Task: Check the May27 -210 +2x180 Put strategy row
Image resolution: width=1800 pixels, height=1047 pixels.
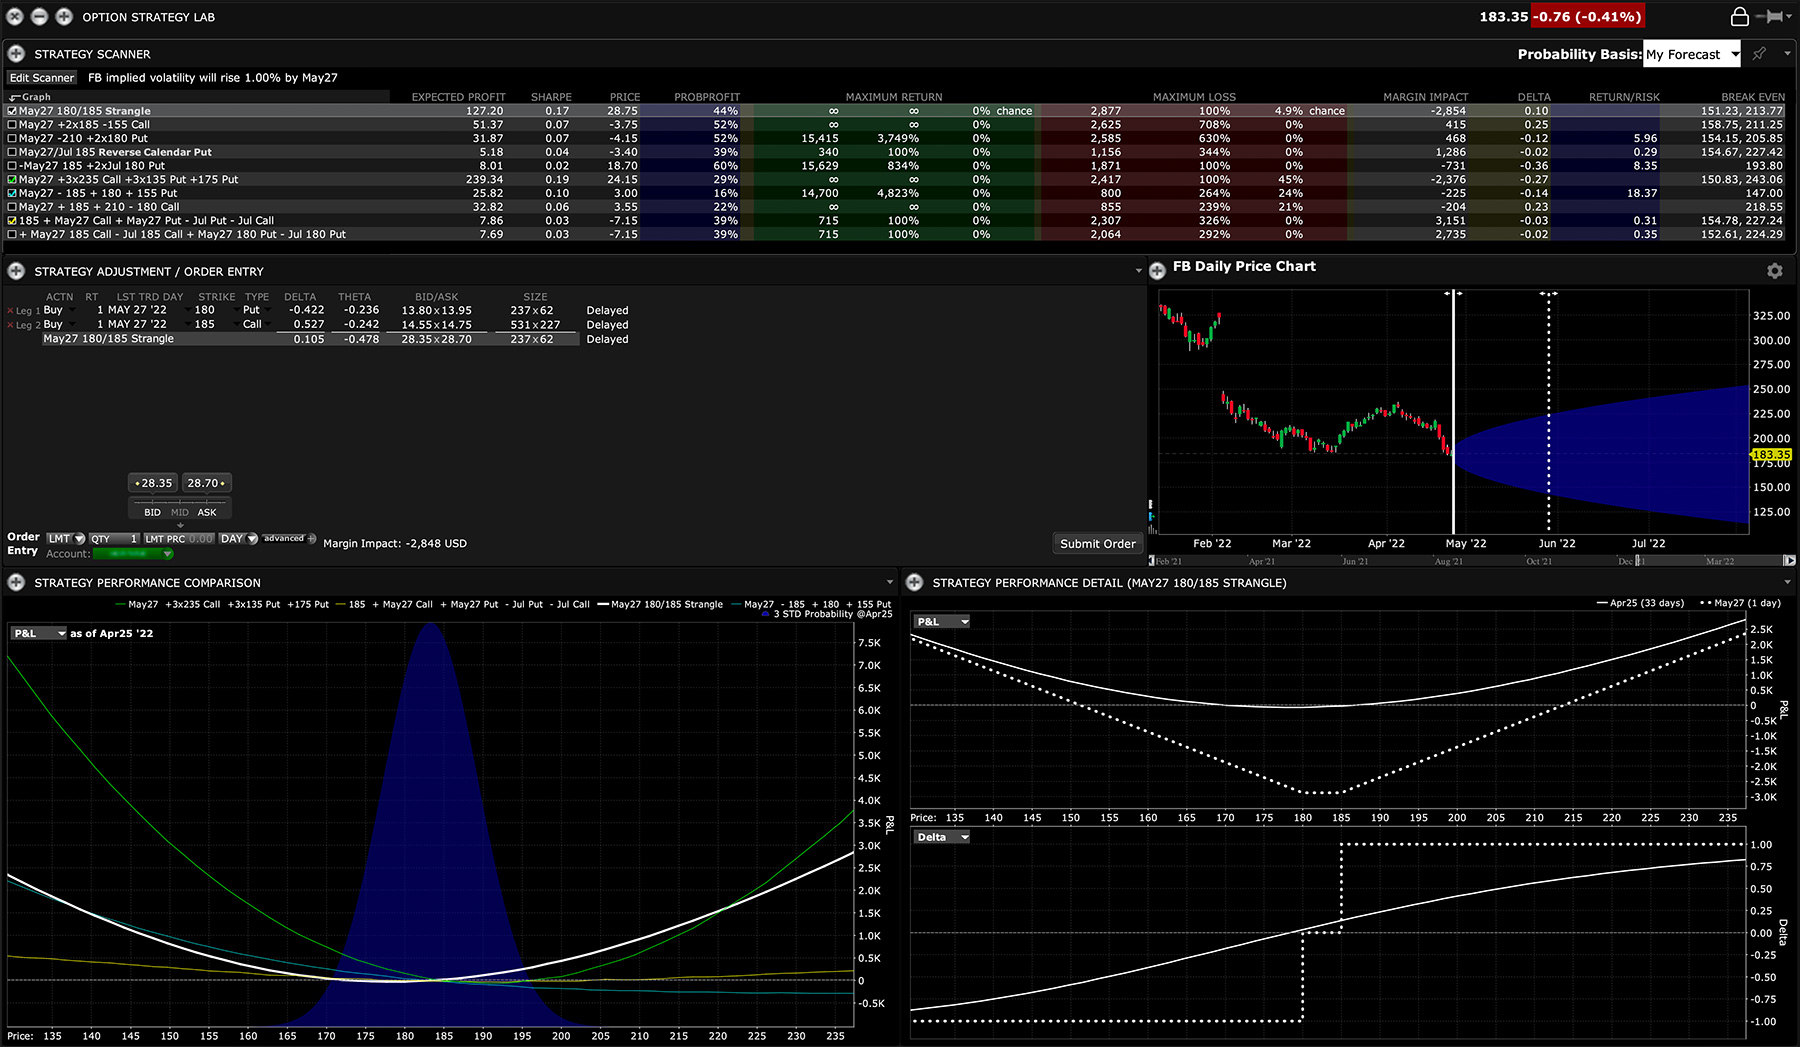Action: [12, 138]
